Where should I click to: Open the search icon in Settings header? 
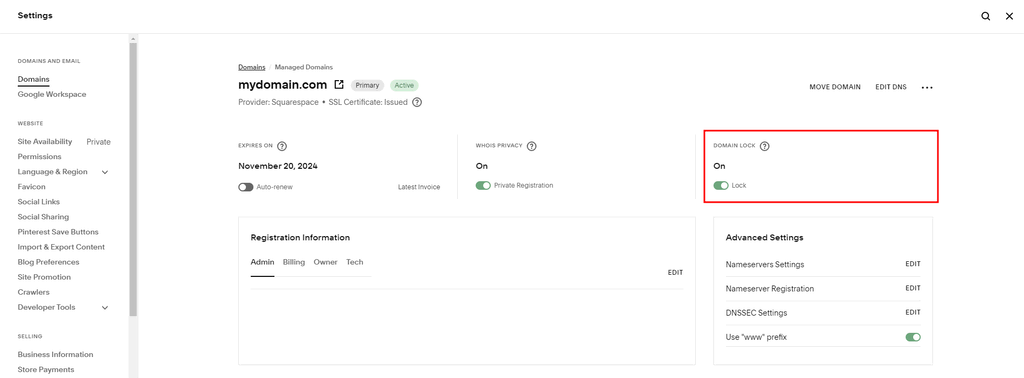[x=985, y=16]
